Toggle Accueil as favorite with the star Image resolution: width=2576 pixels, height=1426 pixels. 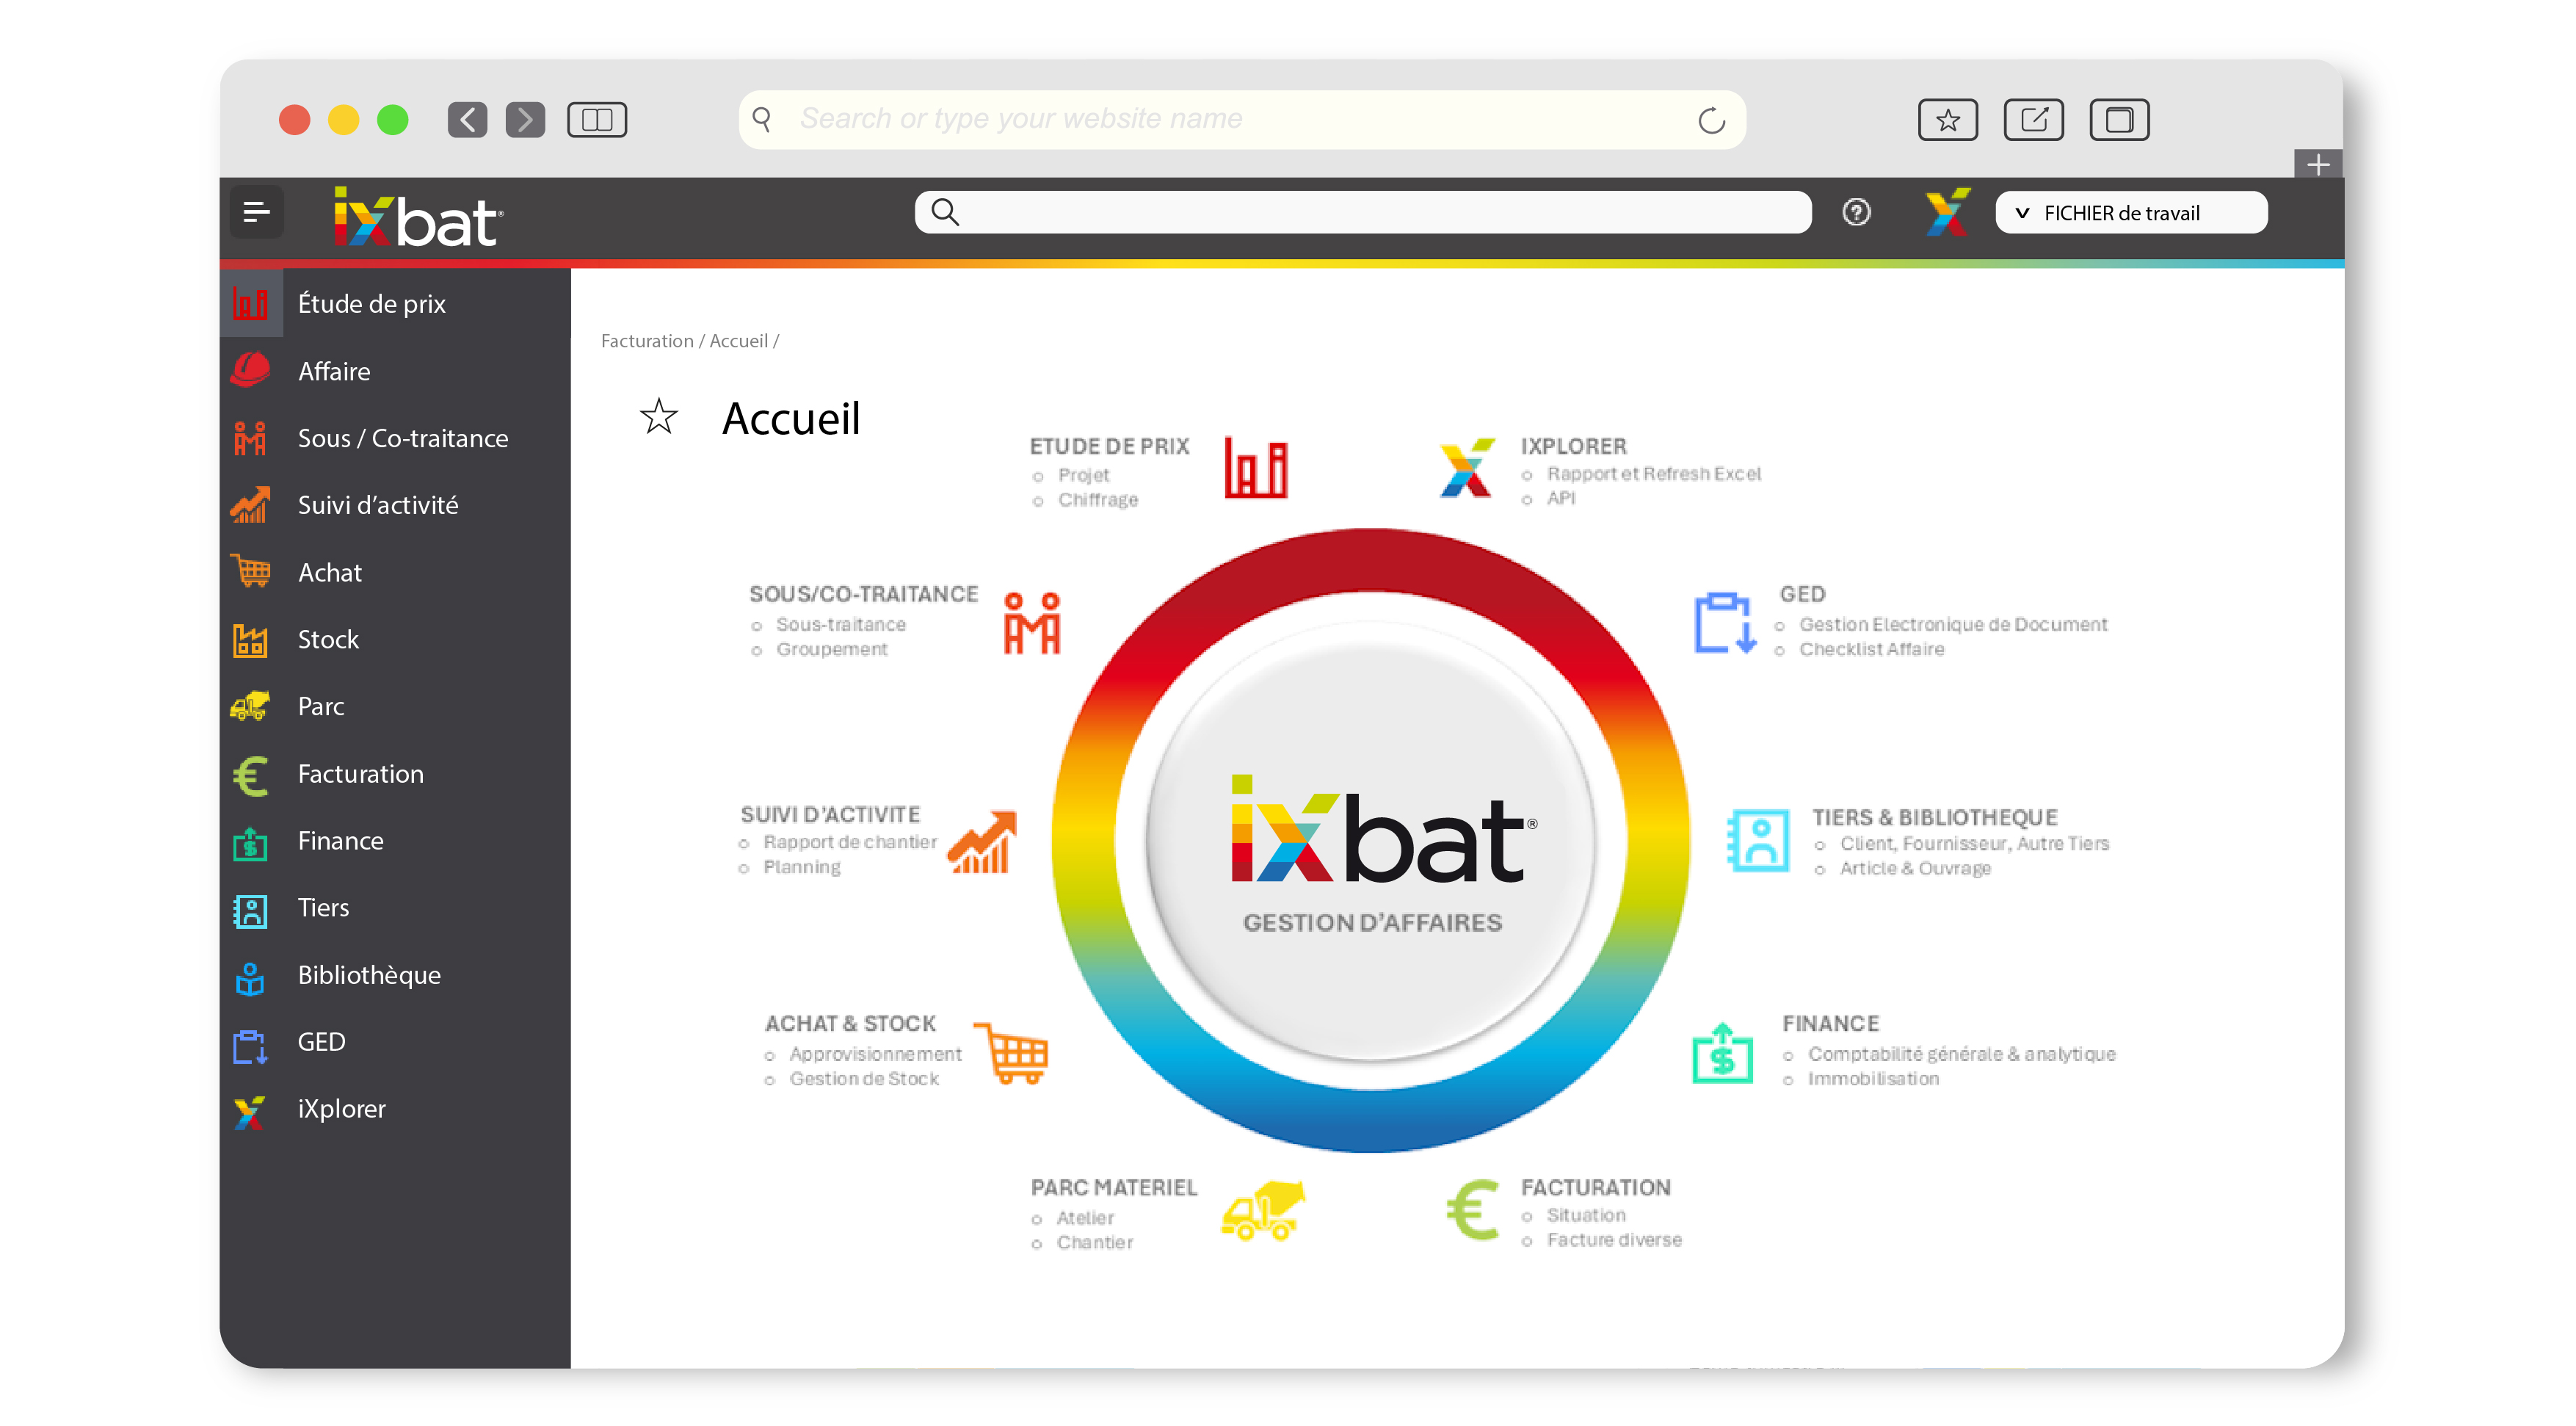tap(659, 417)
